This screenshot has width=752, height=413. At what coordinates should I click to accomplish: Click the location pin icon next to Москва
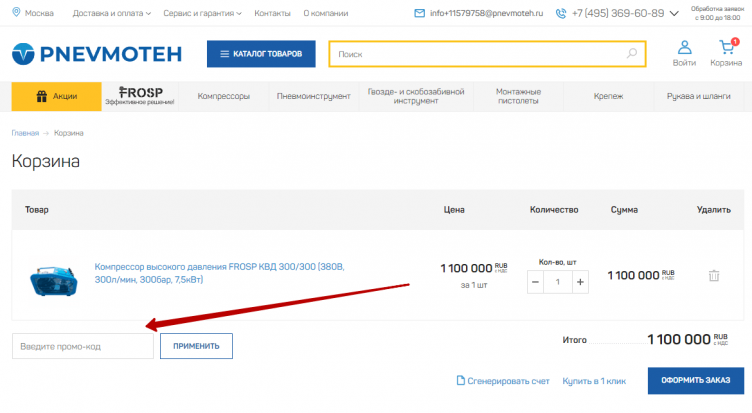[16, 12]
